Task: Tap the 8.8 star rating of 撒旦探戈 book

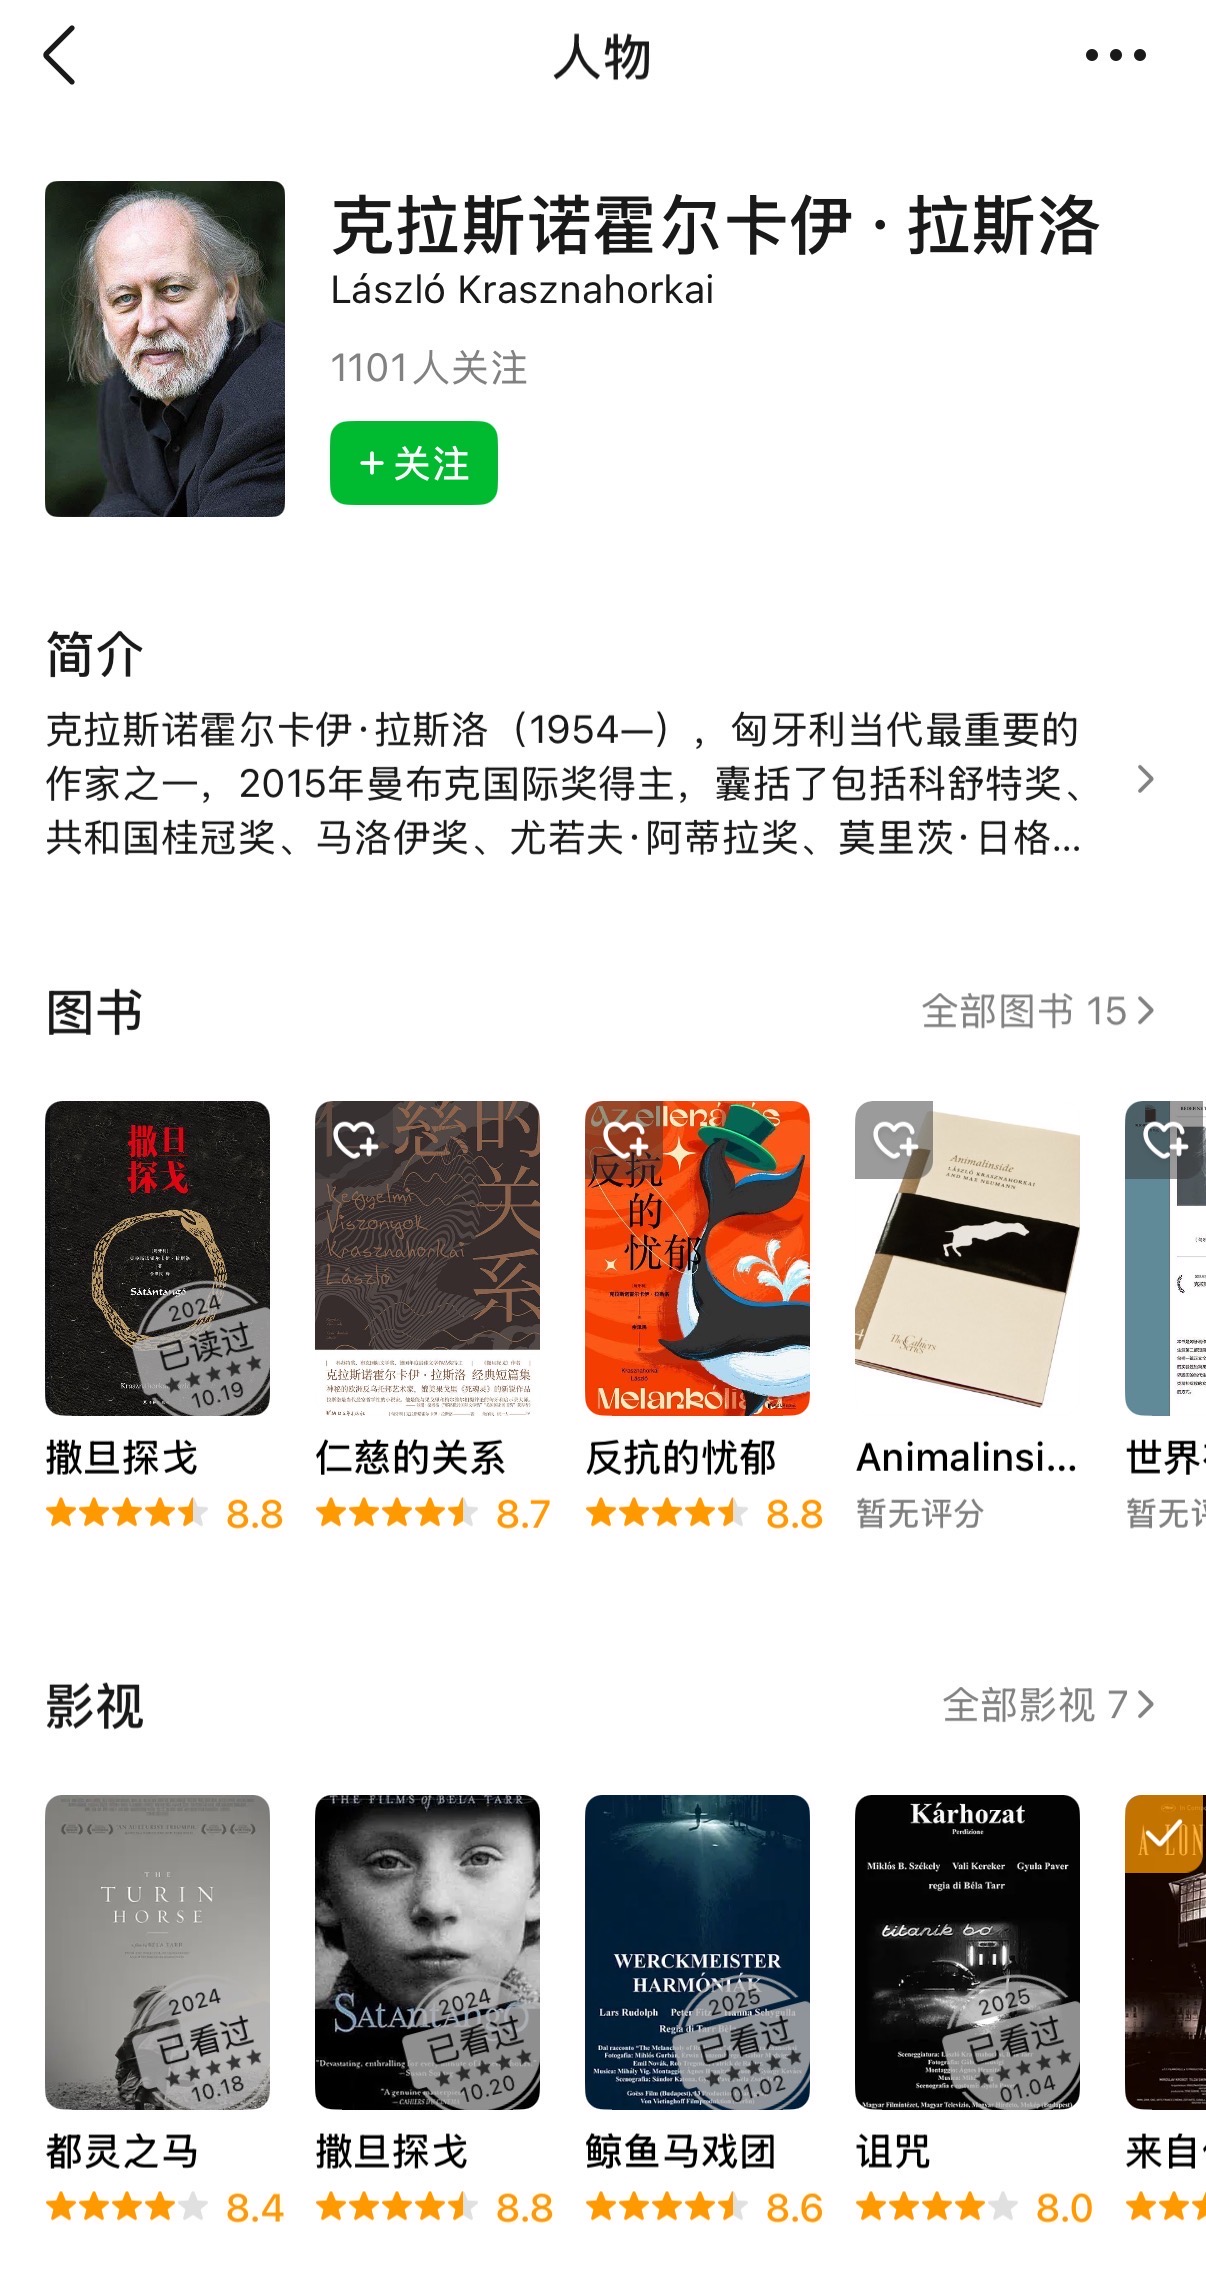Action: [x=165, y=1514]
